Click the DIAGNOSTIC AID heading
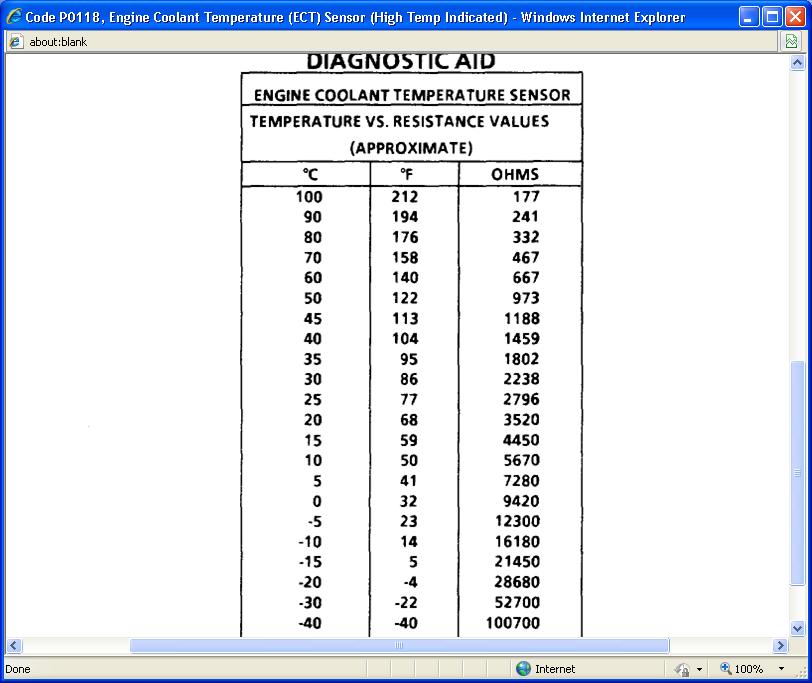The image size is (812, 683). pos(401,62)
